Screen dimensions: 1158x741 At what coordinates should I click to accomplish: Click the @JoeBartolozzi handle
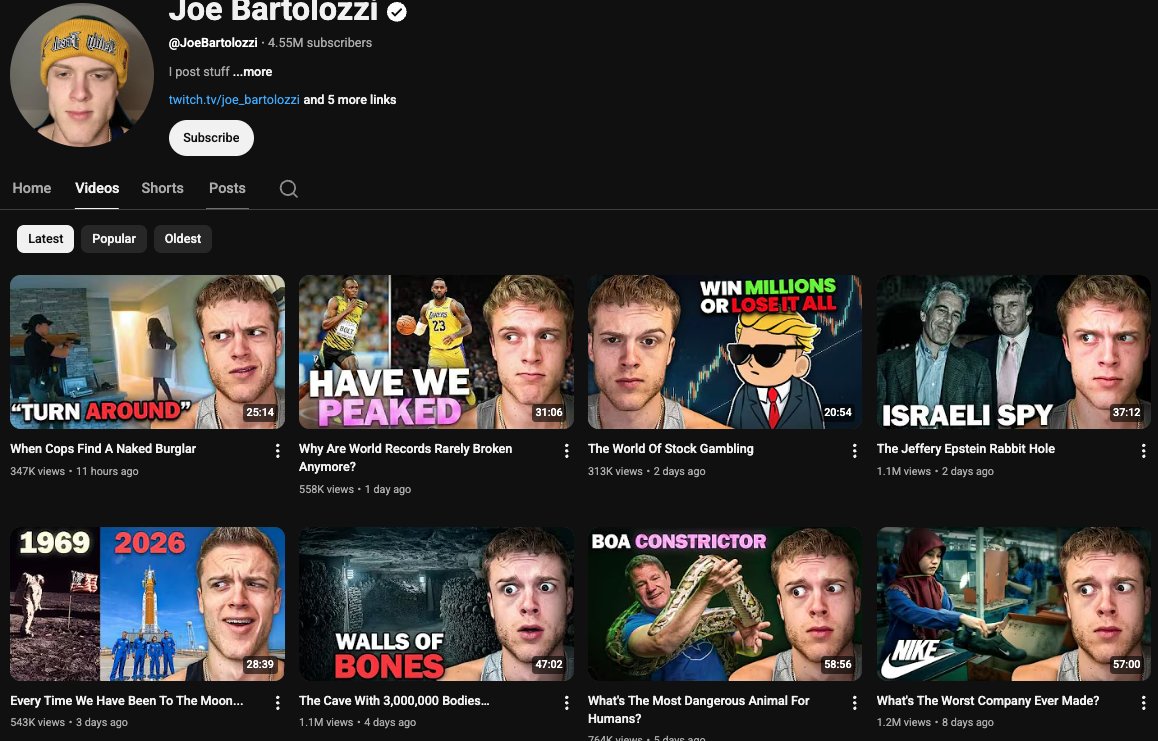213,43
